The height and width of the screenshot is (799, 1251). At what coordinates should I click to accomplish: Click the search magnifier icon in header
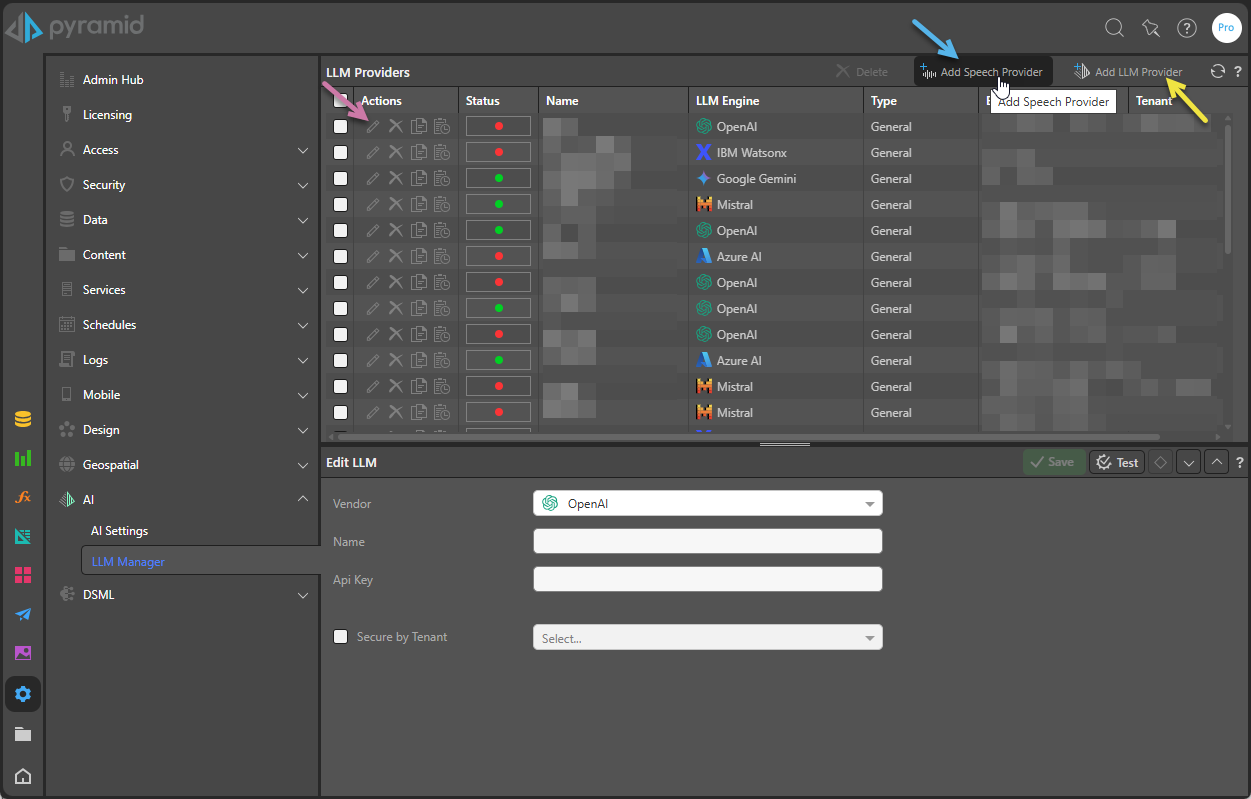click(x=1114, y=28)
